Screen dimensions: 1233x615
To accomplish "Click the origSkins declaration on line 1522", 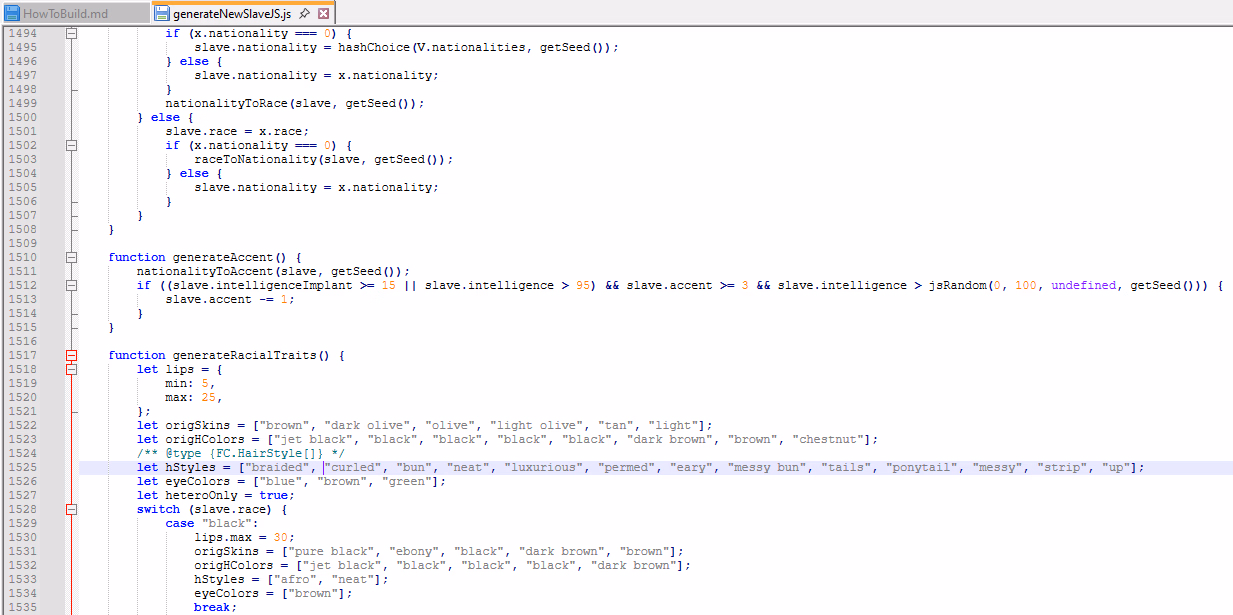I will 424,425.
